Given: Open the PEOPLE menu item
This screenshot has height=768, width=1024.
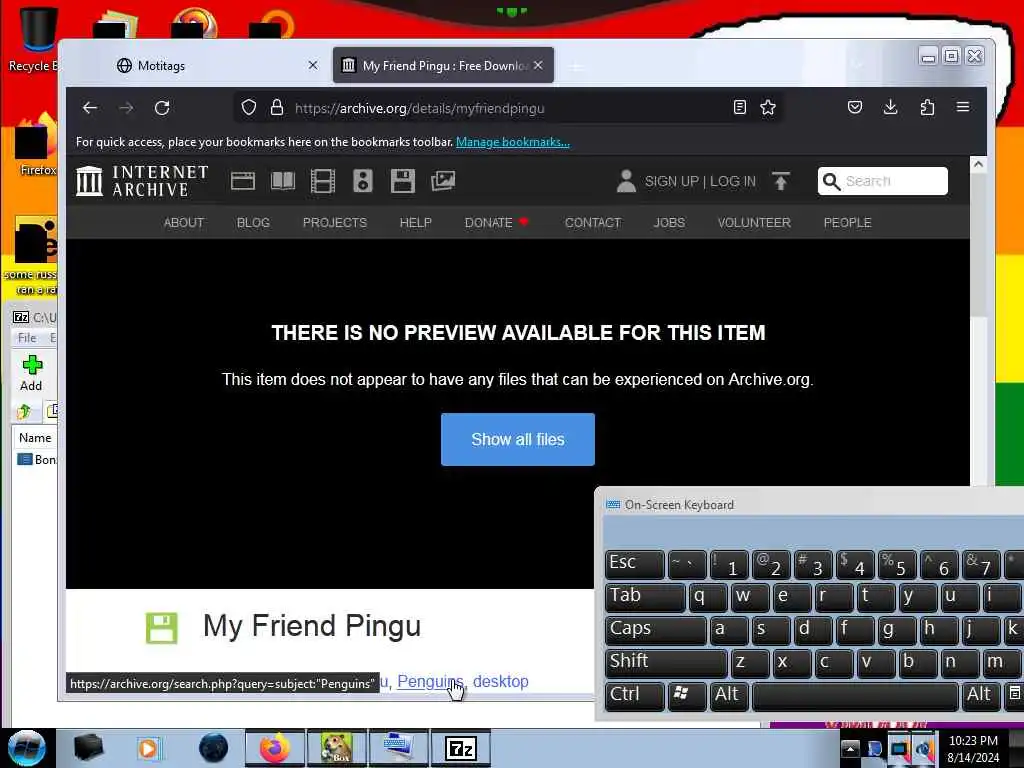Looking at the screenshot, I should click(x=848, y=223).
